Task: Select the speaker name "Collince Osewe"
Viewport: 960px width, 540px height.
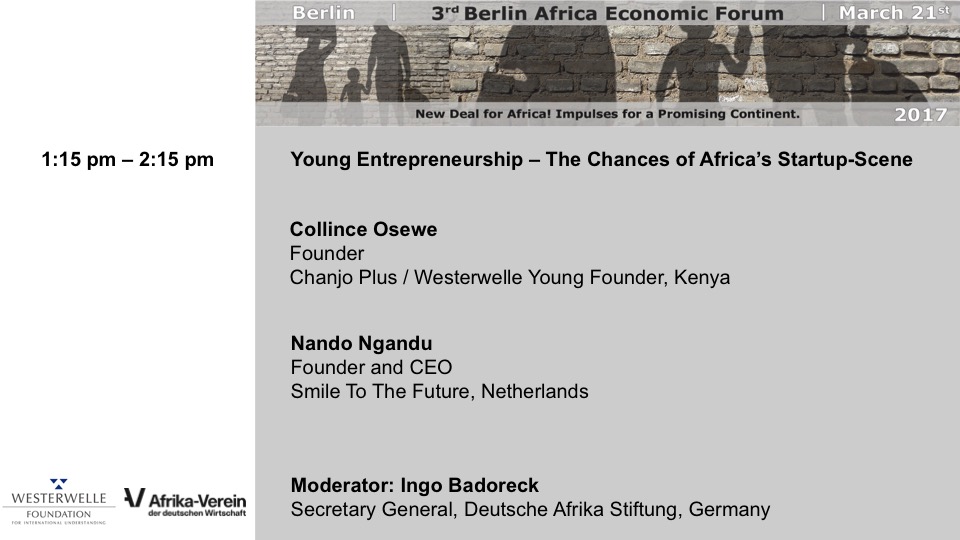Action: pyautogui.click(x=363, y=230)
